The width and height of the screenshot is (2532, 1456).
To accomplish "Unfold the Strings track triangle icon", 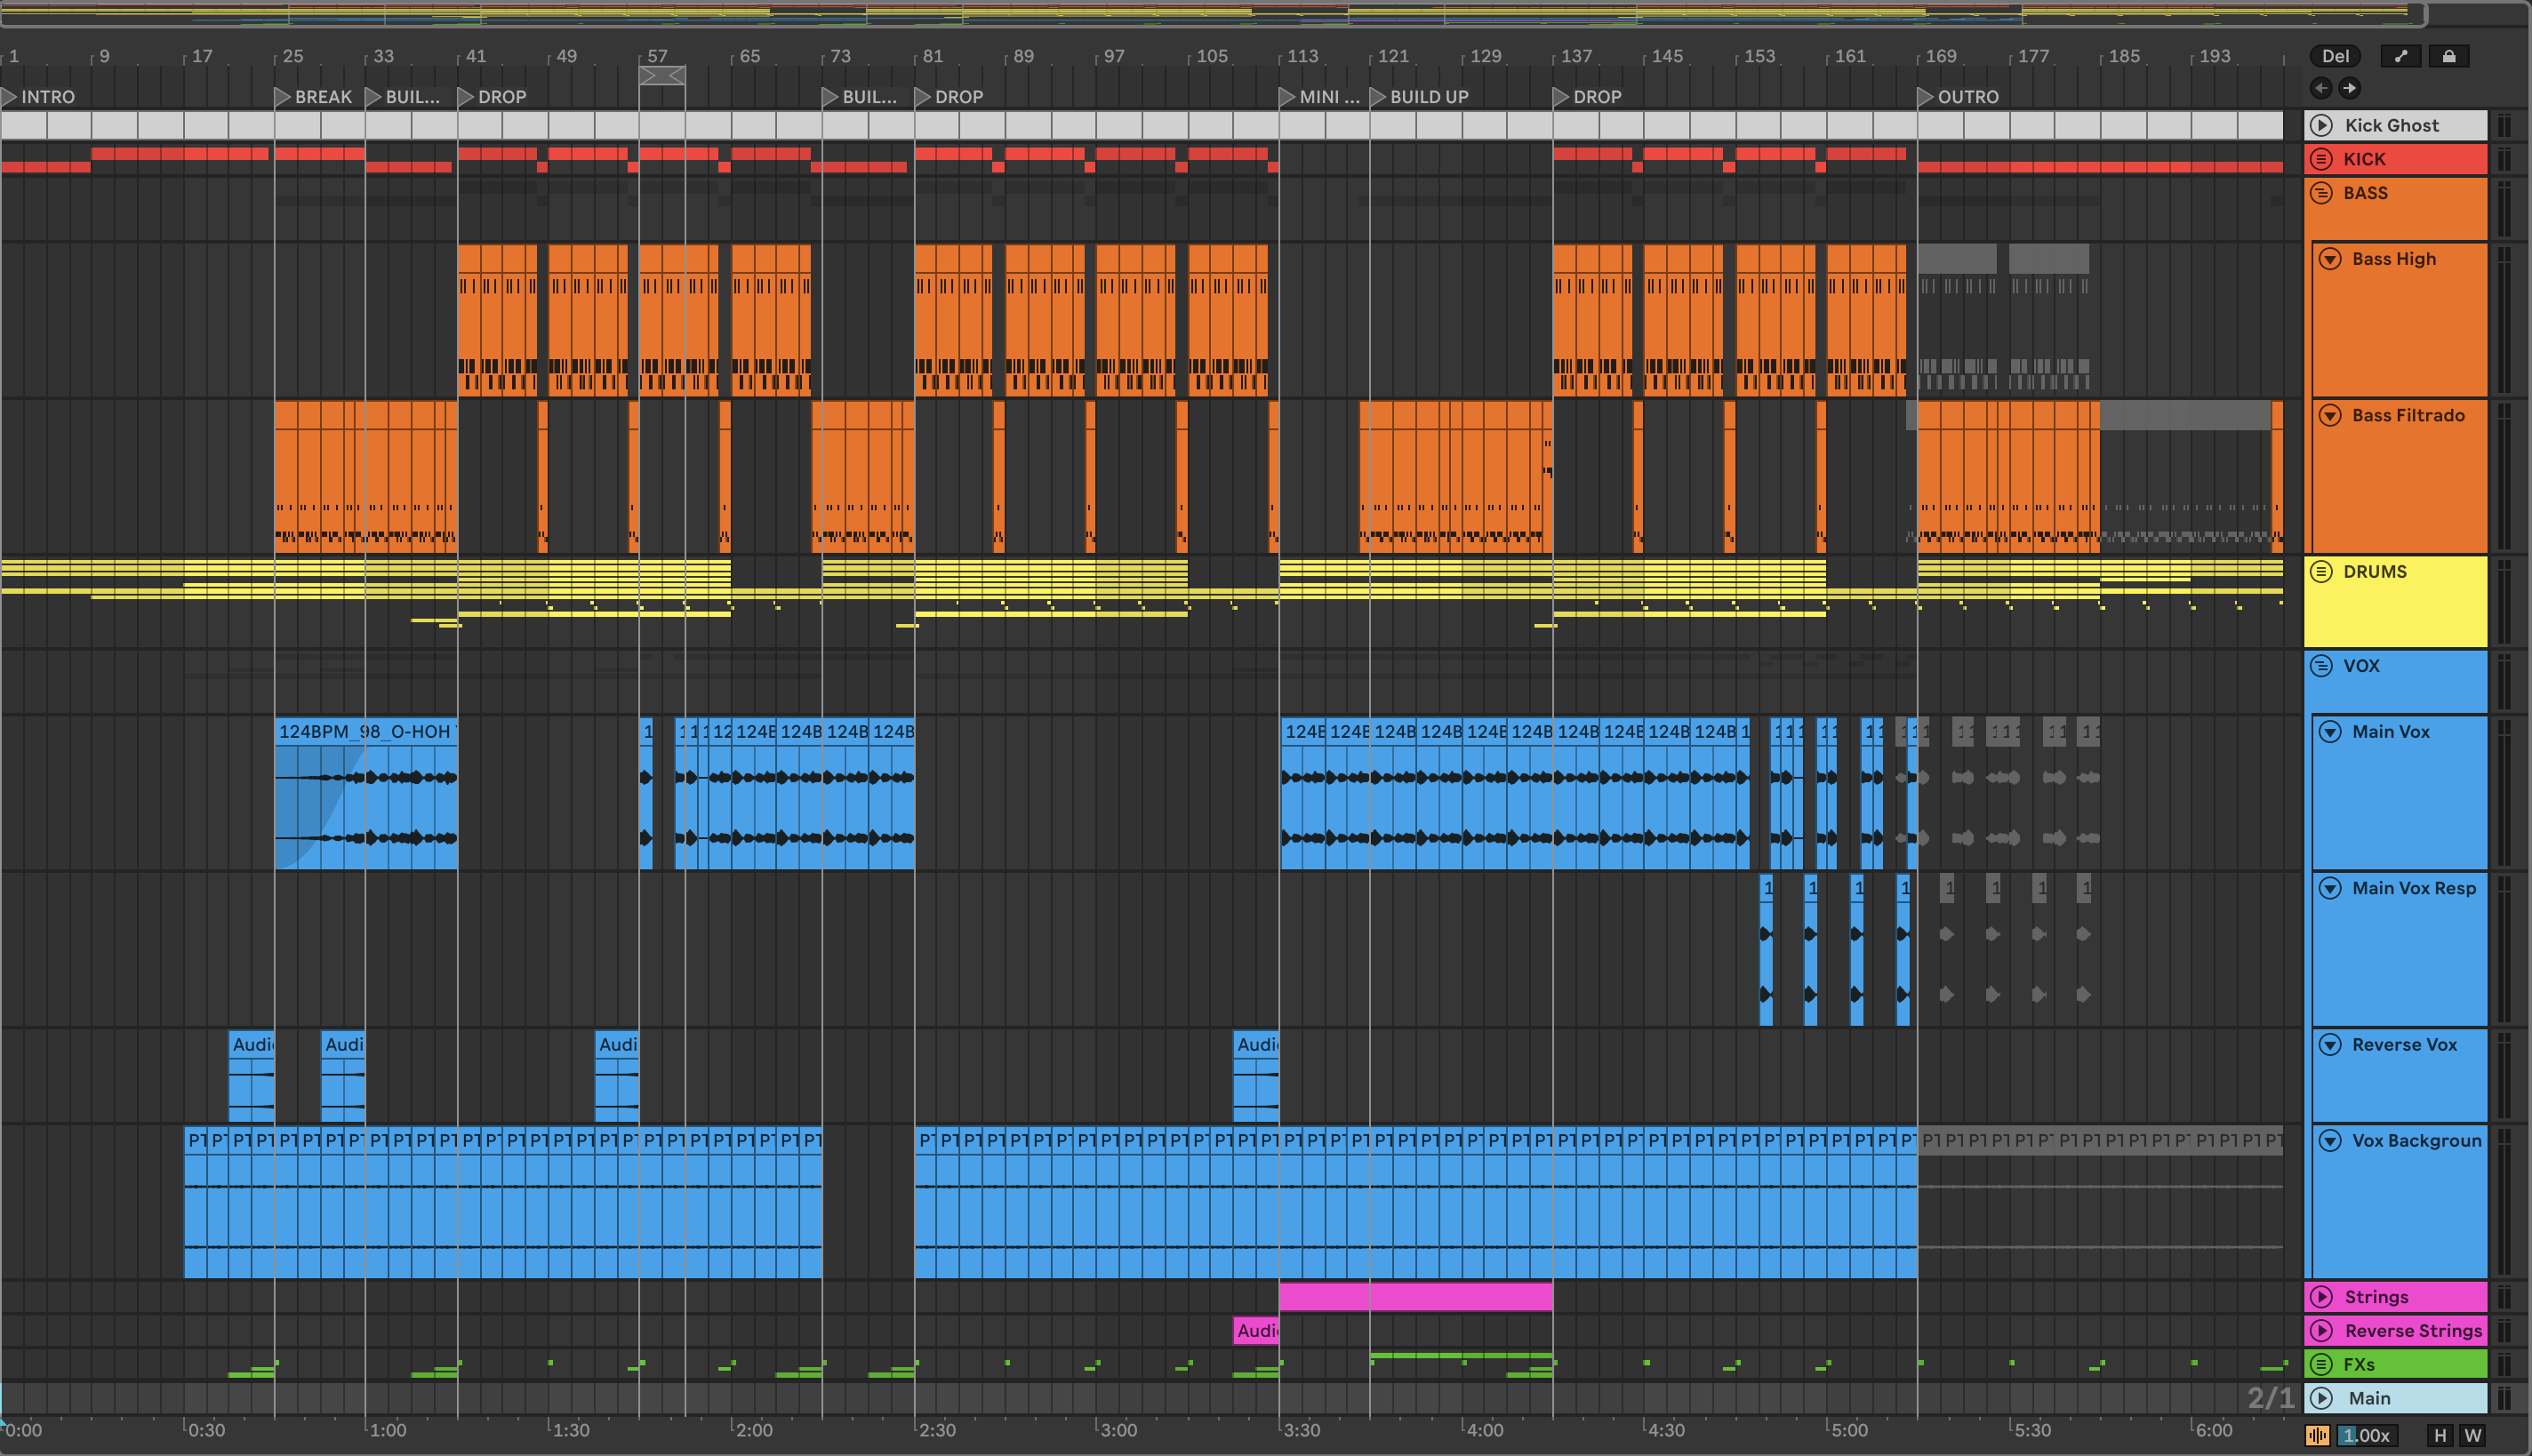I will click(2322, 1297).
